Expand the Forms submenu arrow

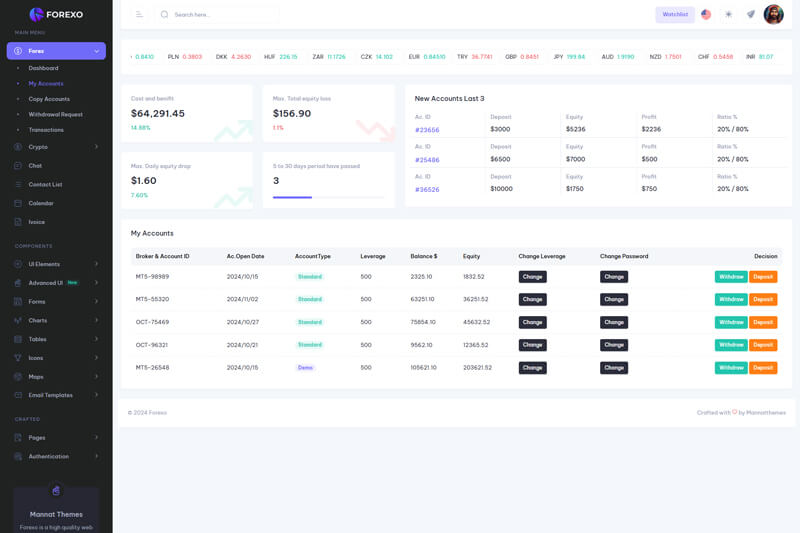tap(96, 301)
